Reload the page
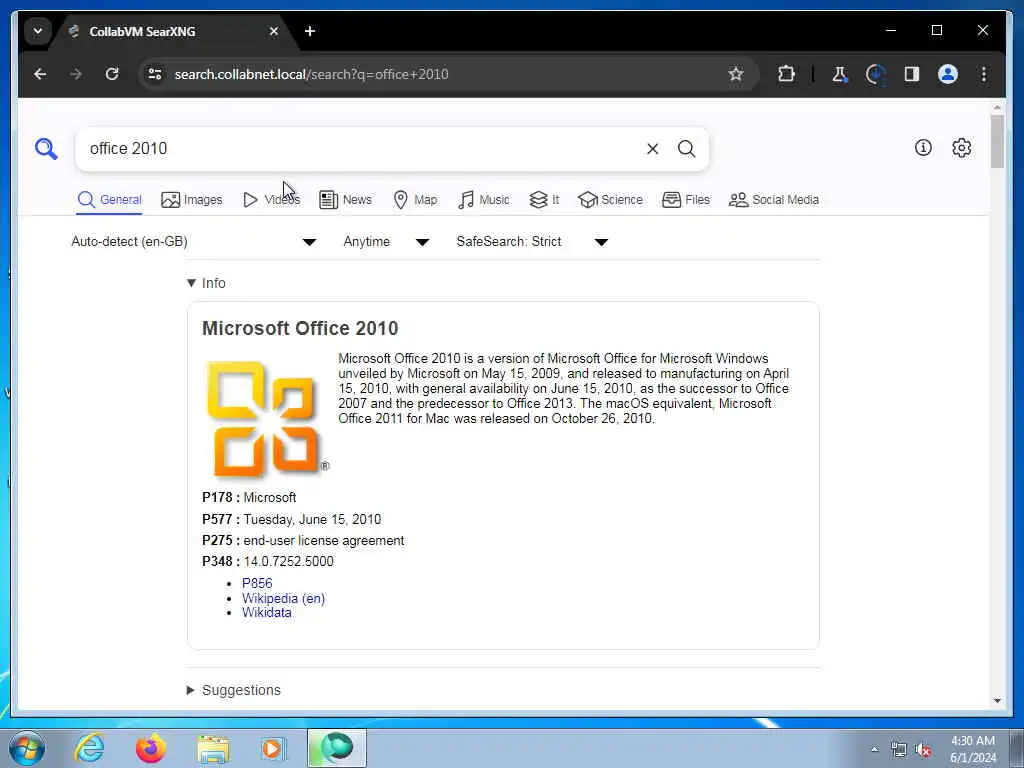Image resolution: width=1024 pixels, height=768 pixels. click(x=112, y=74)
